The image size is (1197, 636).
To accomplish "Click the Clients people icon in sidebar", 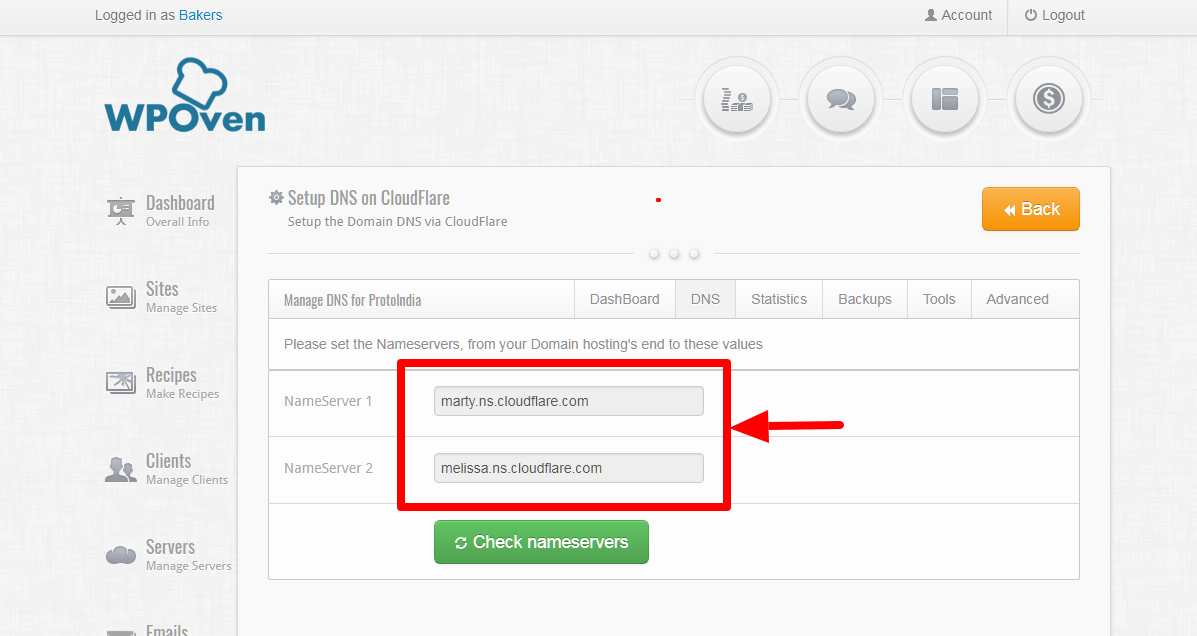I will pyautogui.click(x=121, y=469).
